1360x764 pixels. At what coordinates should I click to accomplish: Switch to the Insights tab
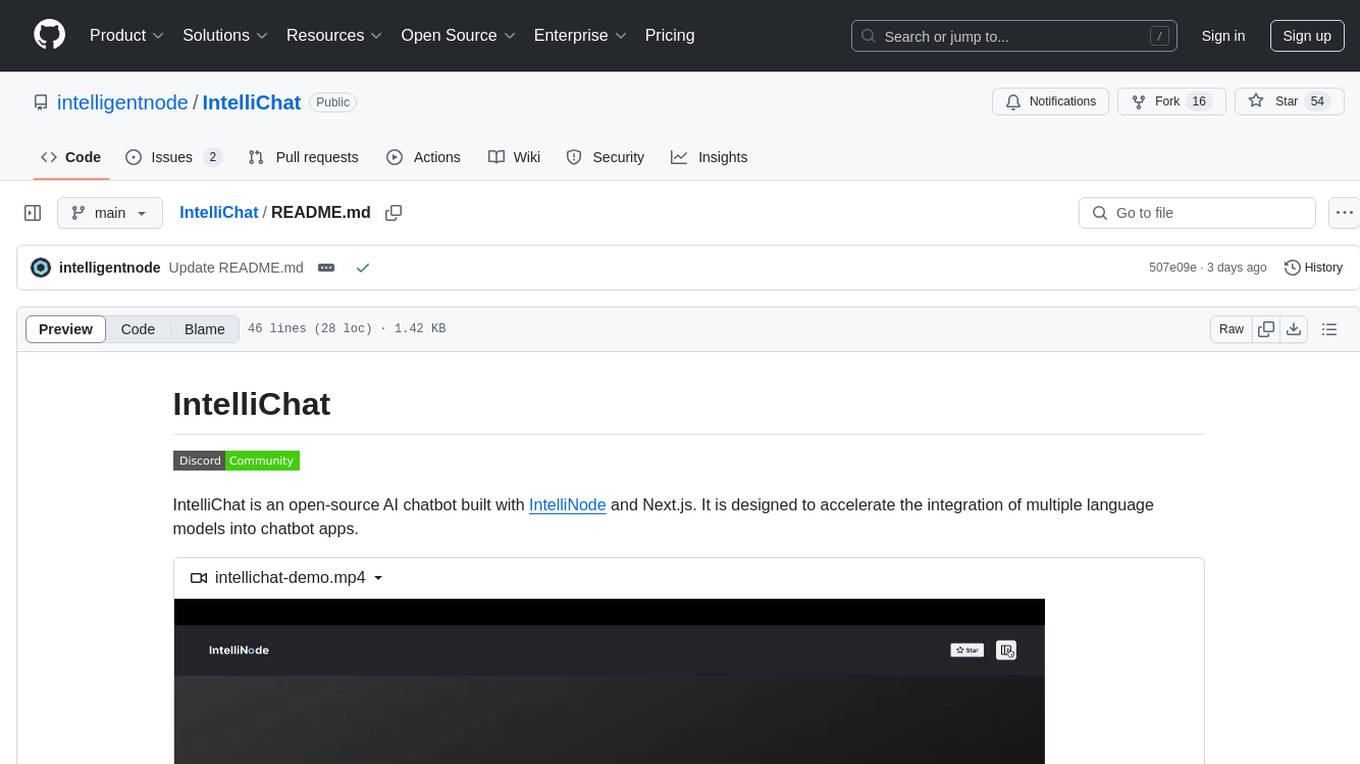(709, 157)
